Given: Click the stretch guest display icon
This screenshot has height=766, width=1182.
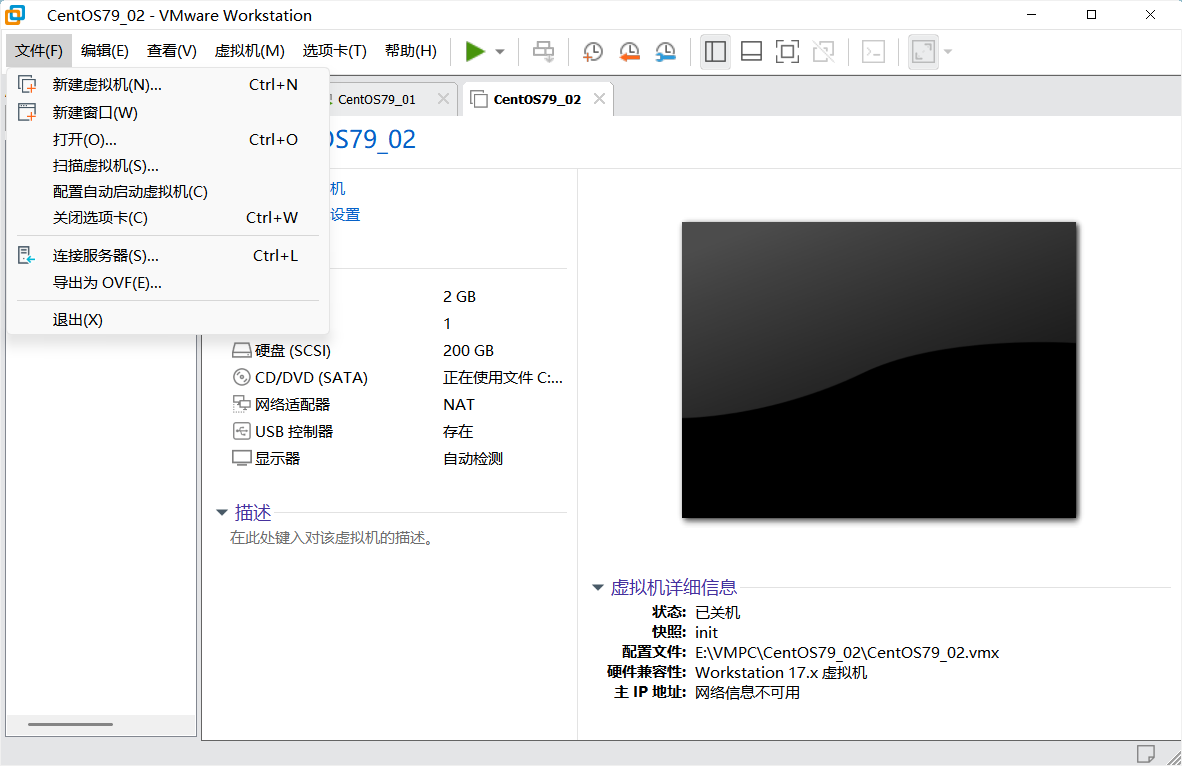Looking at the screenshot, I should coord(923,51).
